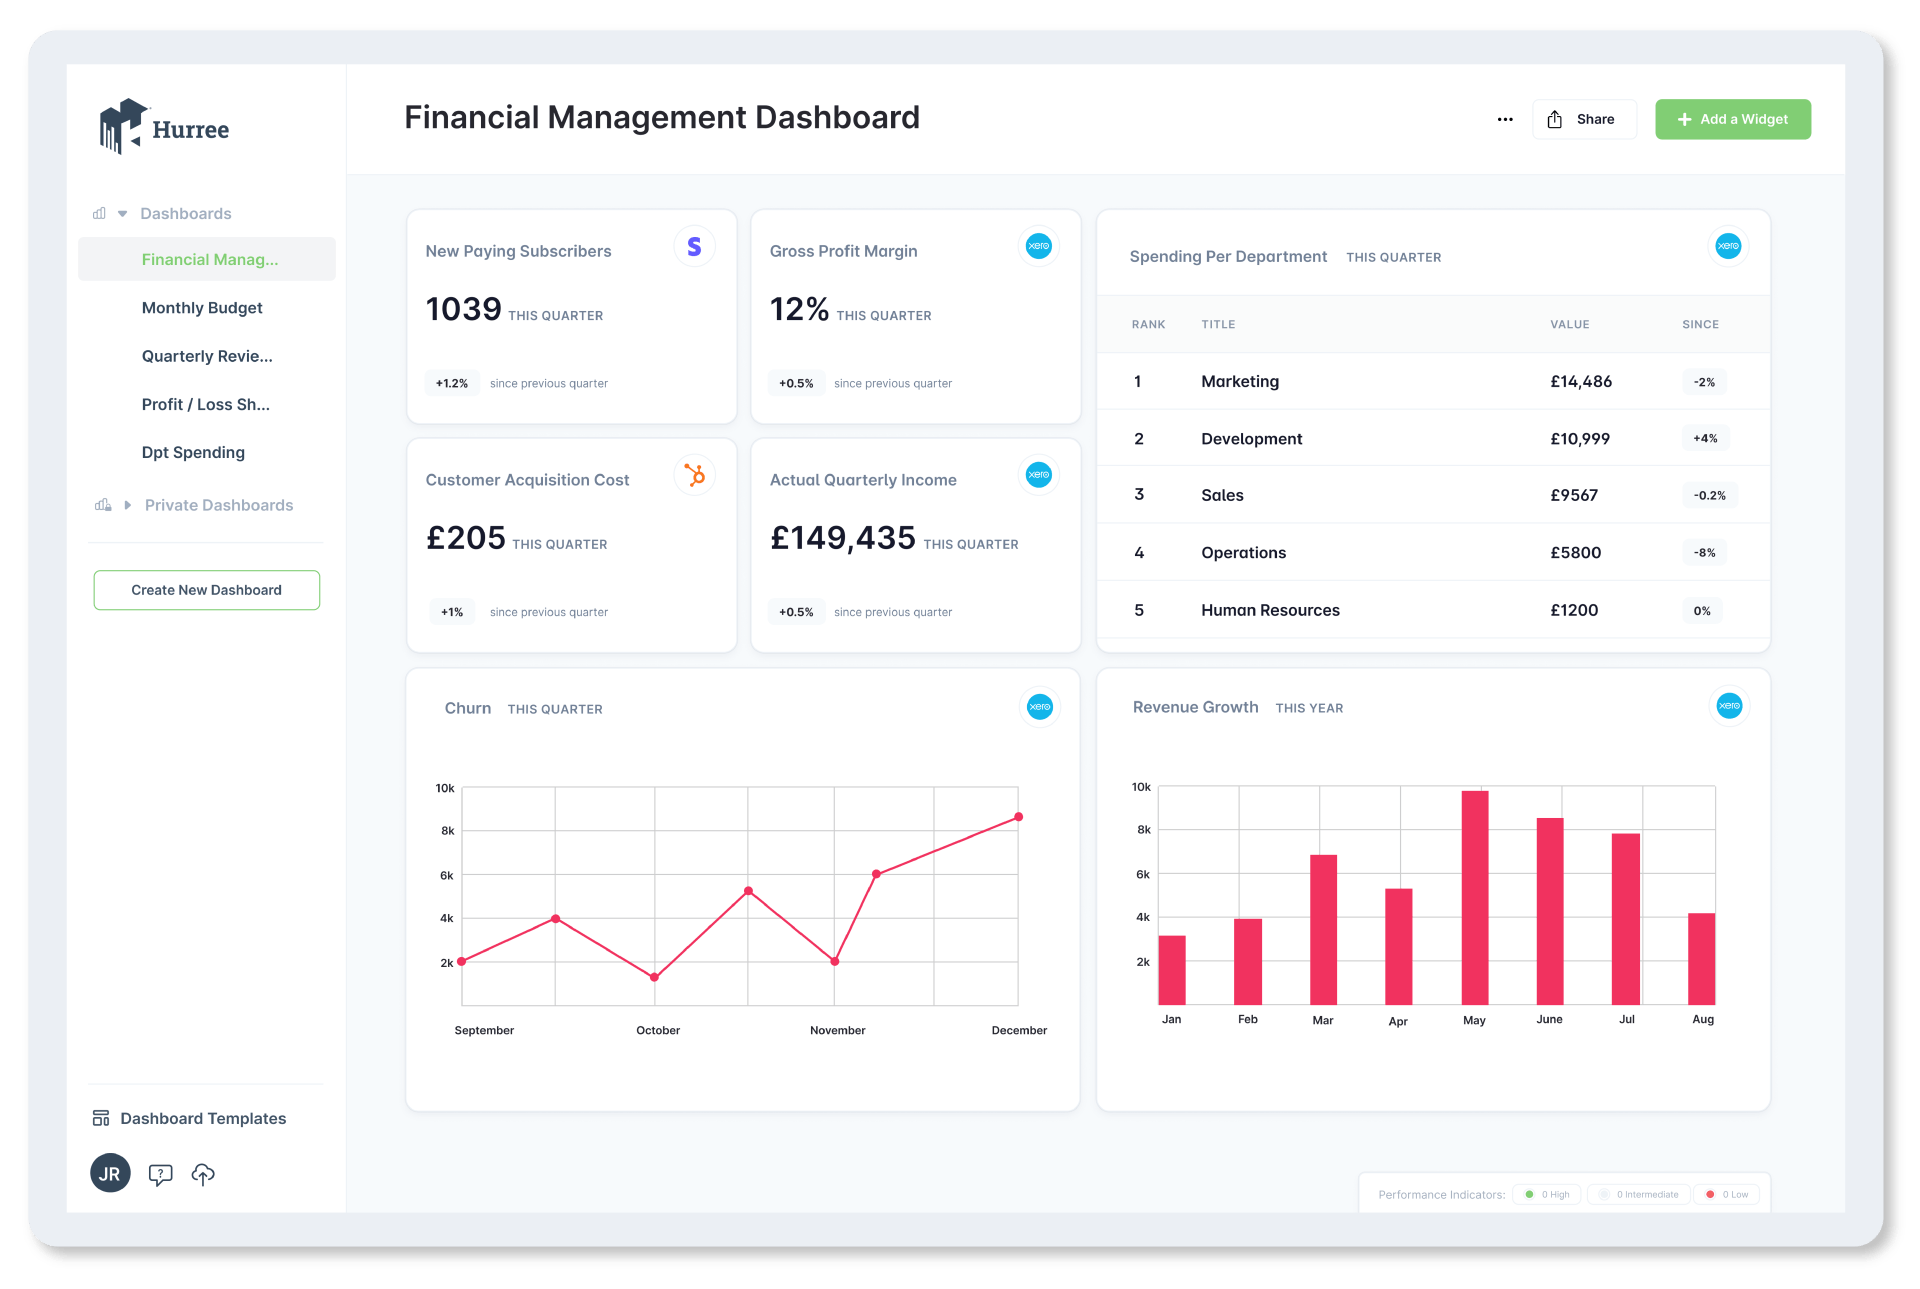Click the +1% acquisition cost badge
Screen dimensions: 1920x1289
[x=452, y=612]
